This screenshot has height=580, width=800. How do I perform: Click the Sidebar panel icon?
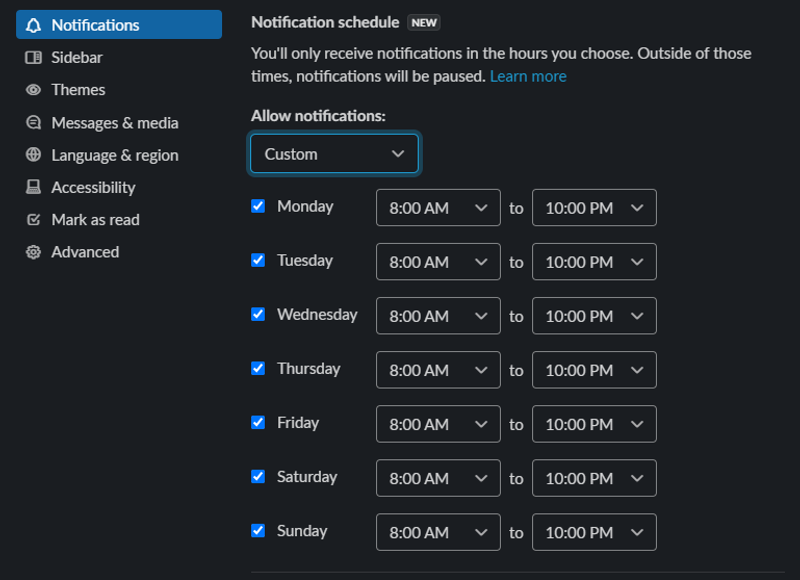[x=34, y=58]
